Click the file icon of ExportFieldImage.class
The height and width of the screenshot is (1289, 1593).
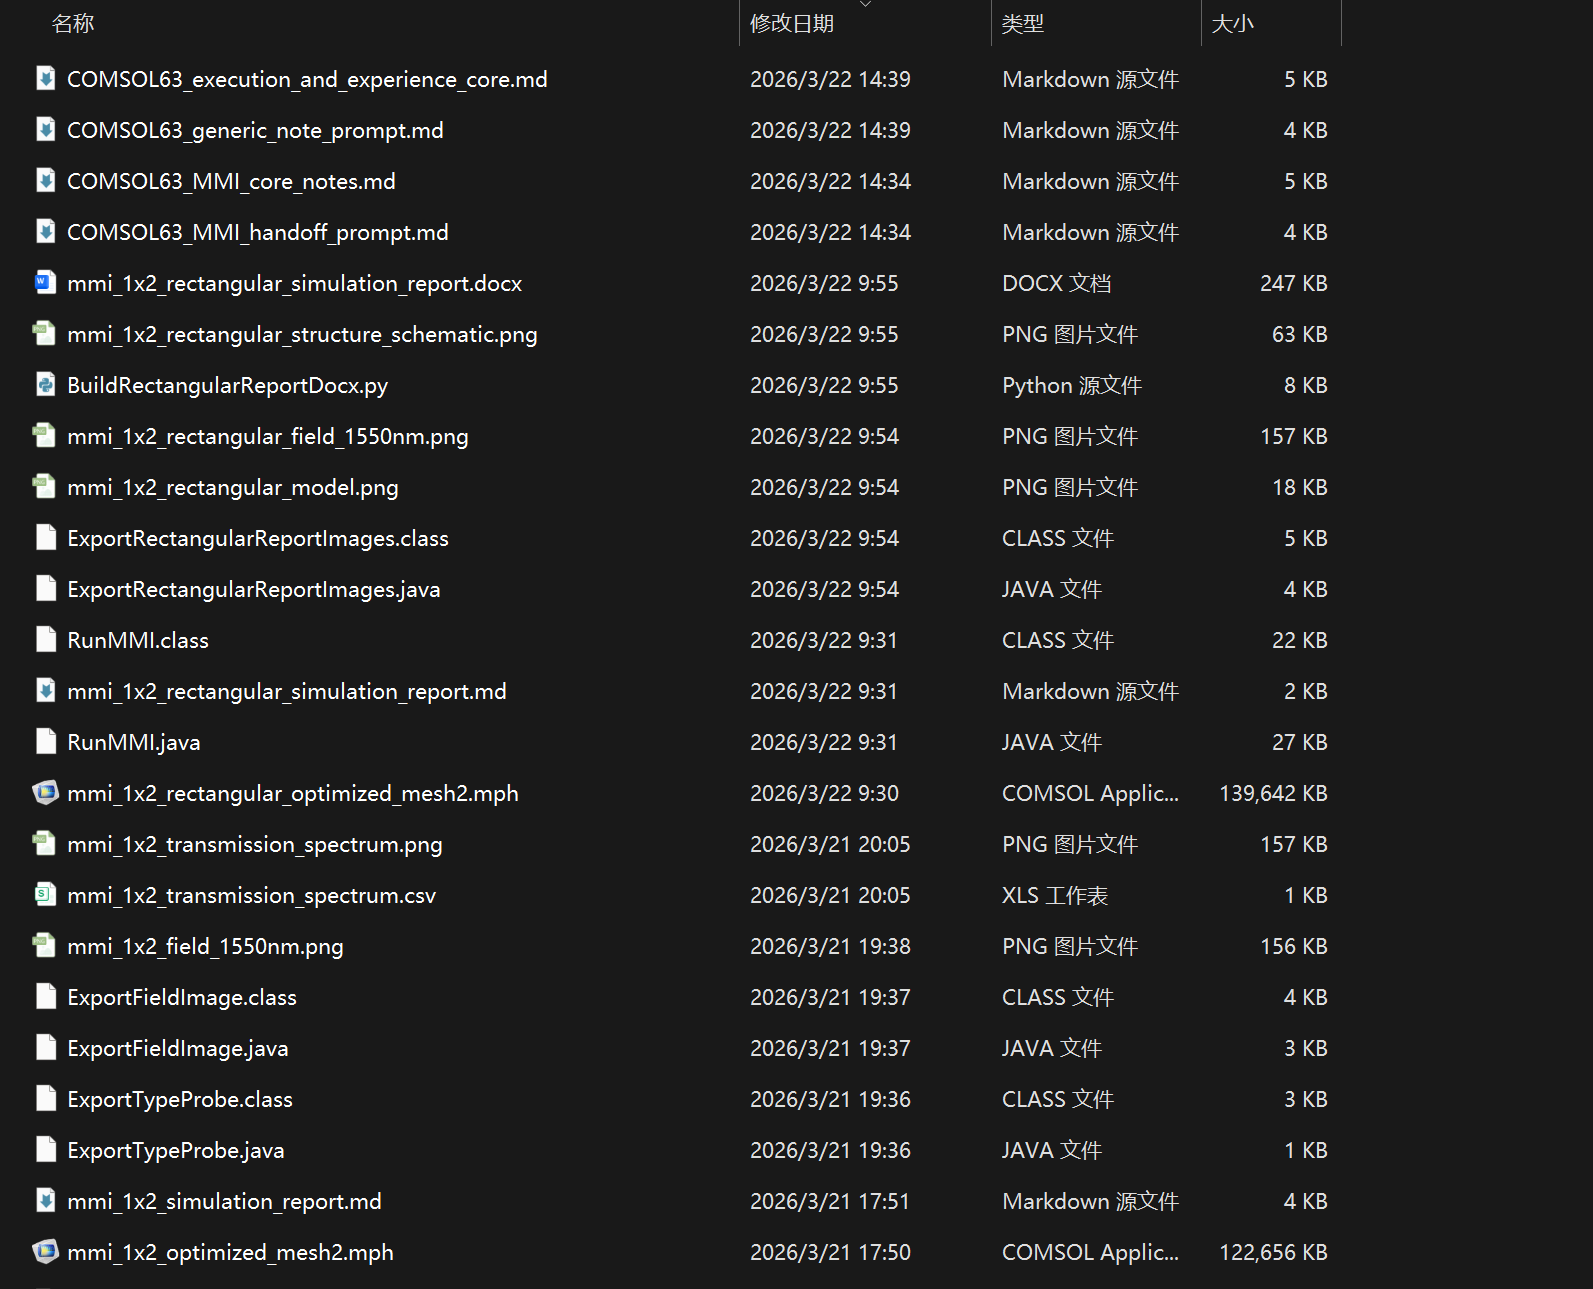click(45, 996)
